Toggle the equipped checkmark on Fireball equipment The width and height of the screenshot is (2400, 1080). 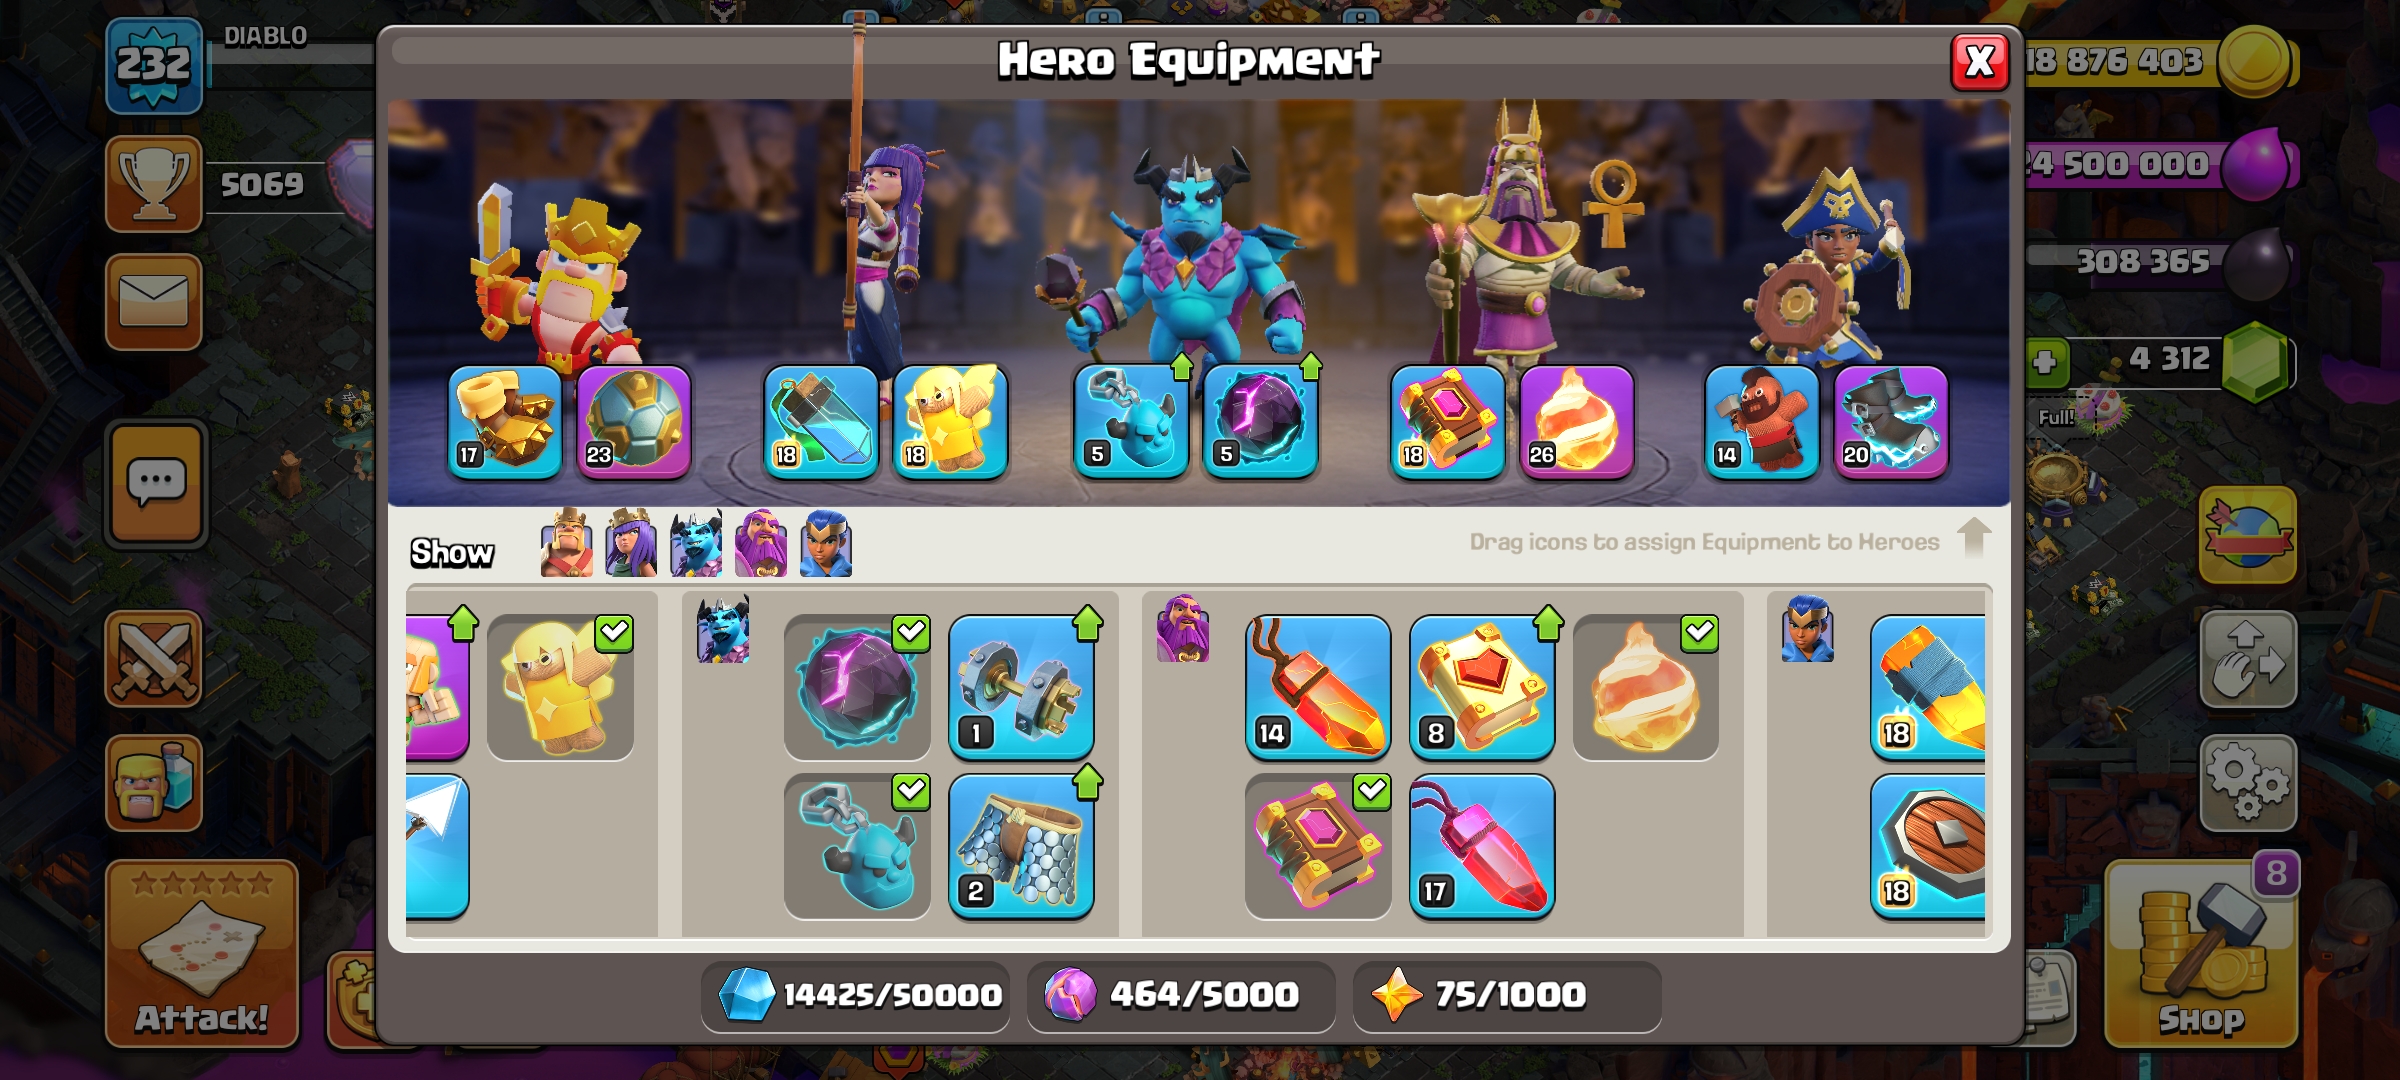click(x=1700, y=633)
